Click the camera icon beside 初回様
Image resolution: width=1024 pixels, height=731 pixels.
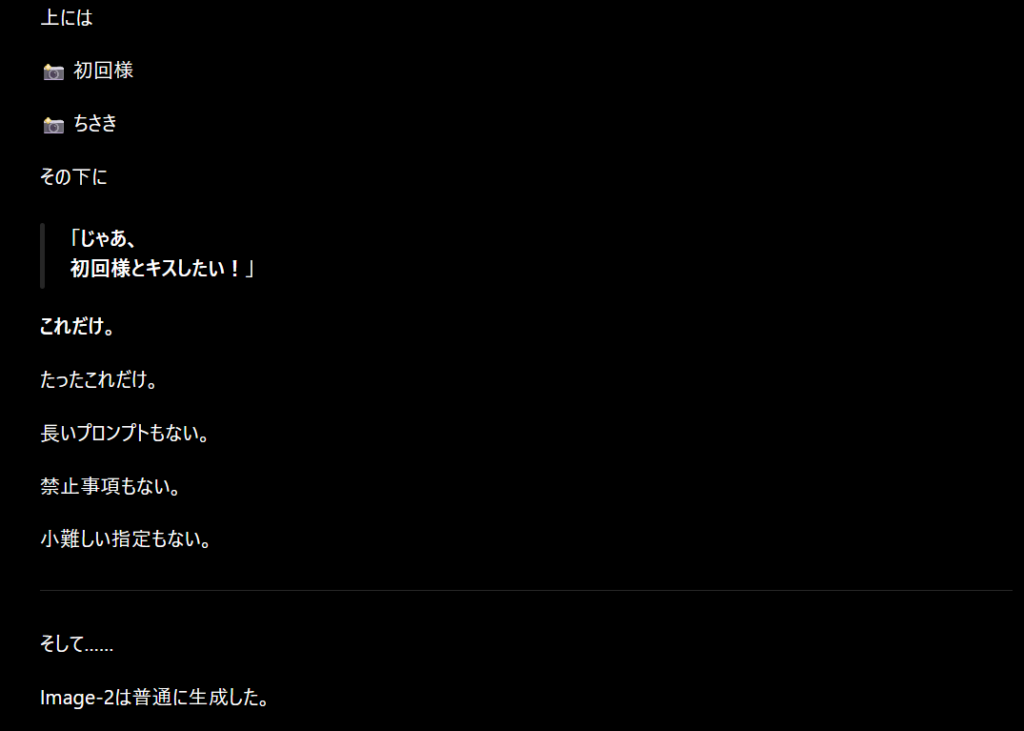pyautogui.click(x=54, y=71)
